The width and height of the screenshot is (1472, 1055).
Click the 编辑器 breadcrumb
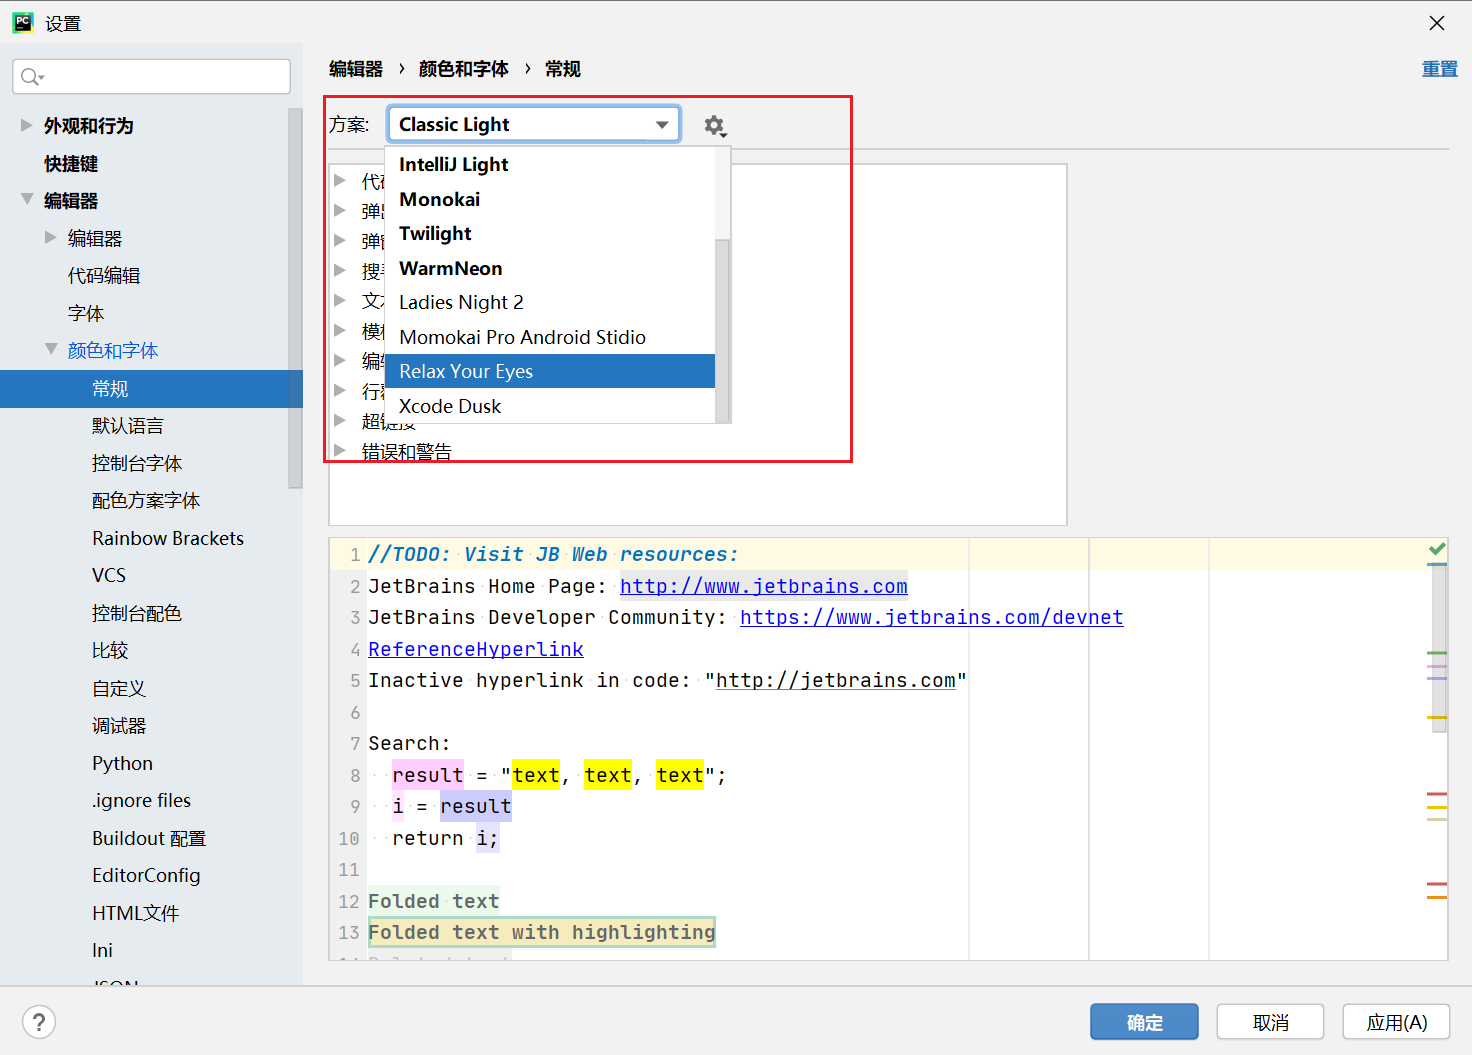point(356,69)
